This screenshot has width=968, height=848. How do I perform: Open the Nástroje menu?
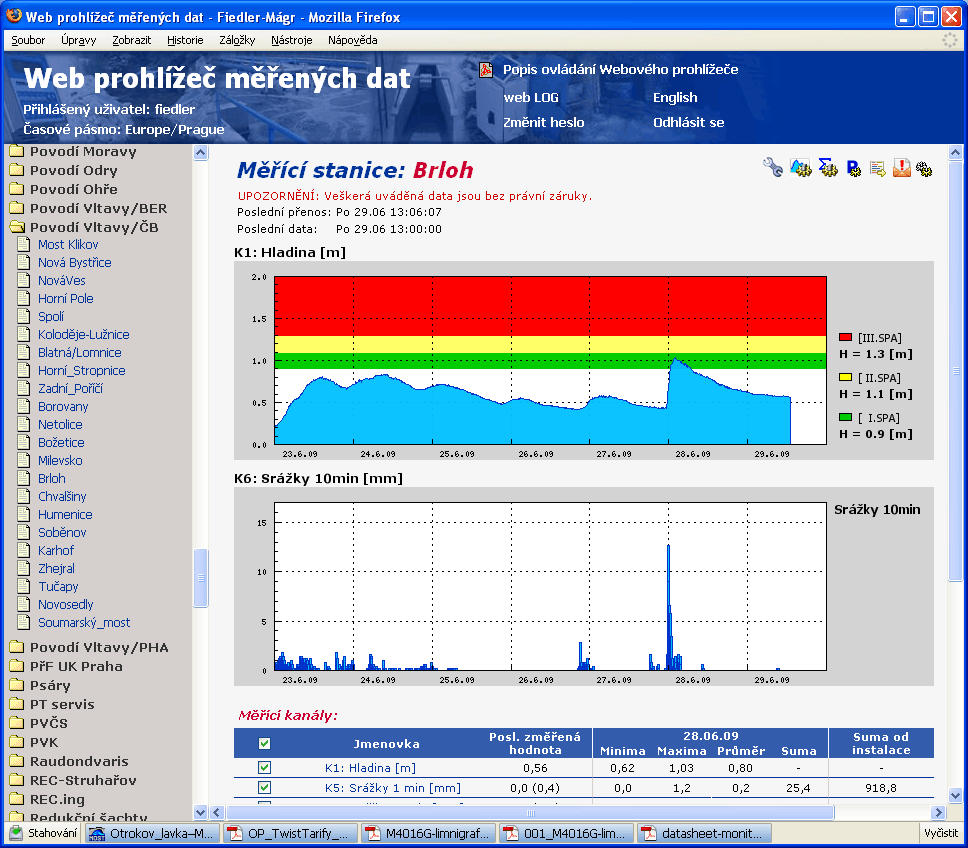coord(291,40)
